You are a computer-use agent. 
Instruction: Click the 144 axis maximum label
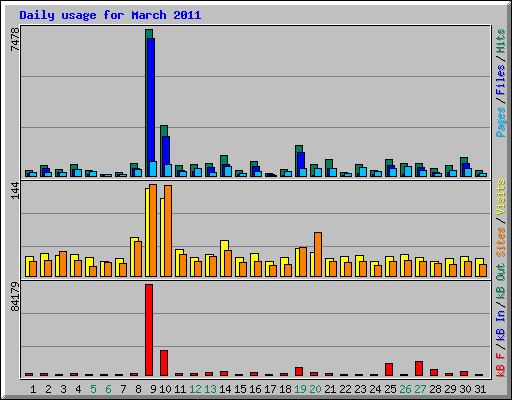tap(15, 191)
